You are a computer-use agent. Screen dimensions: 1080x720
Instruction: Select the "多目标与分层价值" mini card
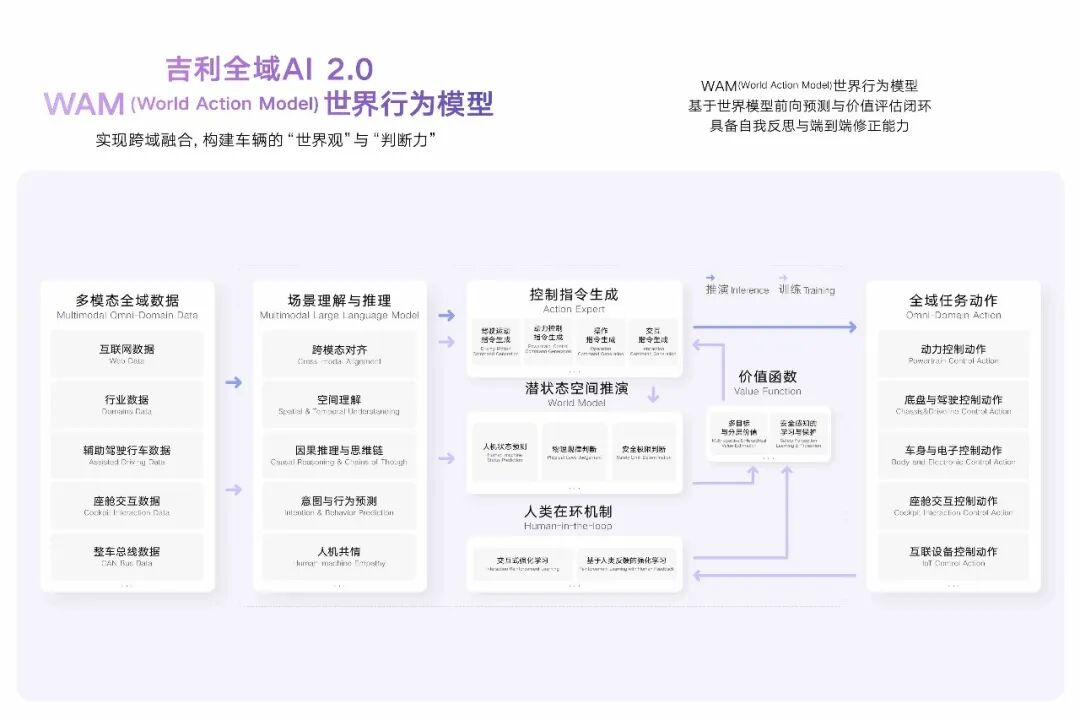point(739,434)
